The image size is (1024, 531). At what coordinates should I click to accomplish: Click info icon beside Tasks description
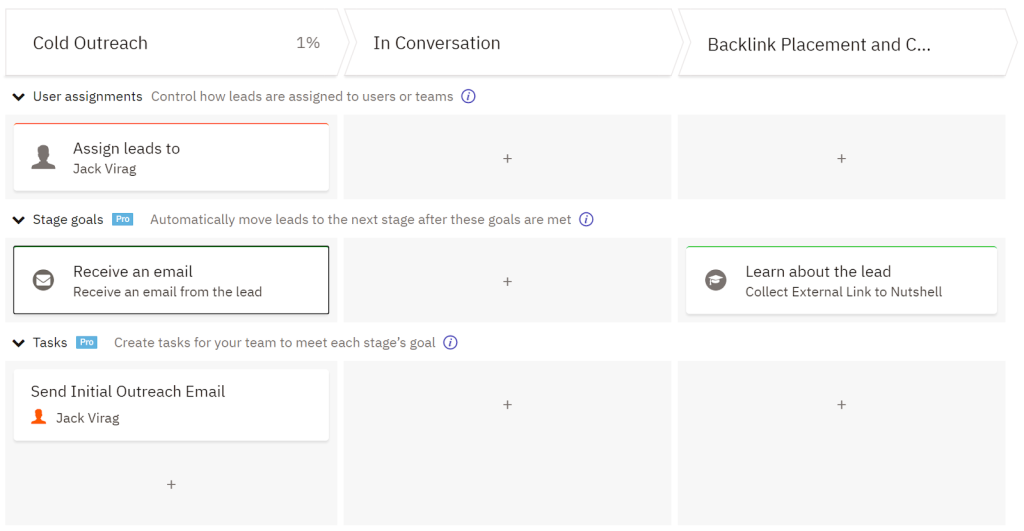[451, 342]
